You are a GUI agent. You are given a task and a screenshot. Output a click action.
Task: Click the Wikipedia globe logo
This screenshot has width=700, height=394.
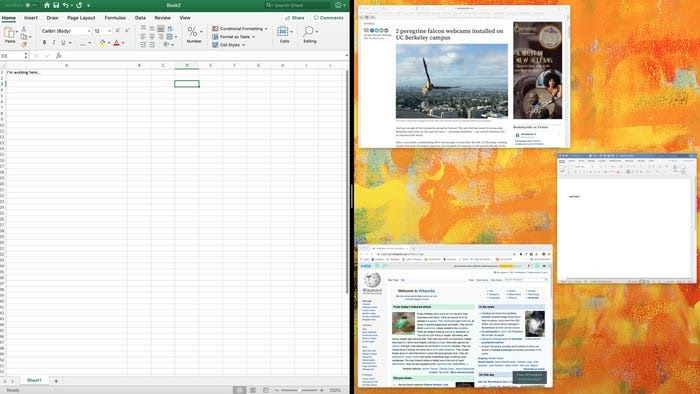(x=372, y=280)
